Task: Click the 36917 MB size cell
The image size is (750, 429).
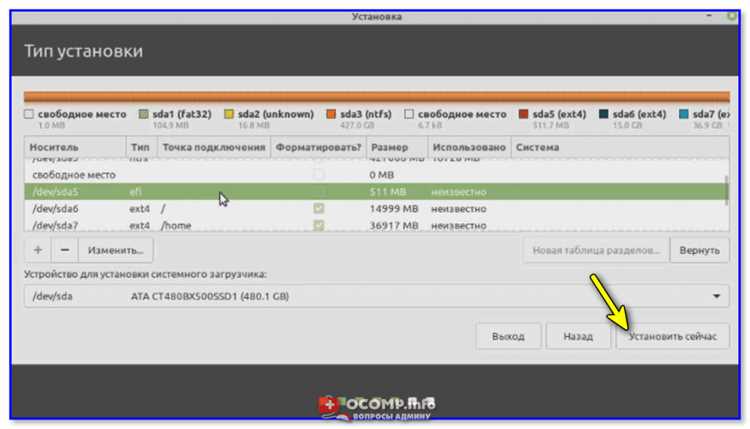Action: tap(394, 225)
